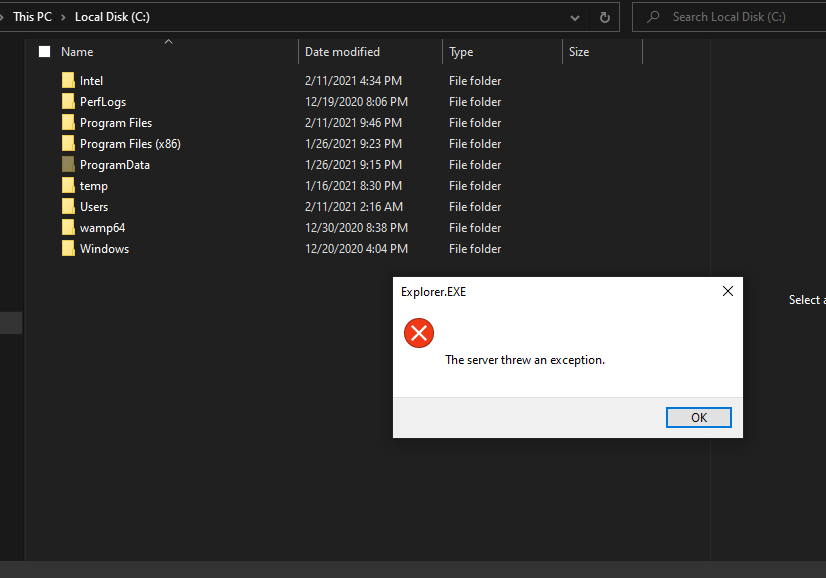826x578 pixels.
Task: Dismiss the error with the OK button
Action: coord(698,417)
